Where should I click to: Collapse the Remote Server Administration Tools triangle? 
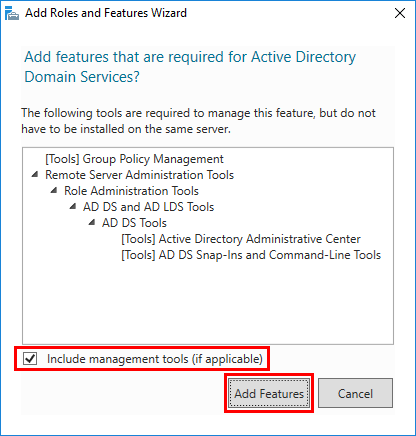pyautogui.click(x=35, y=174)
